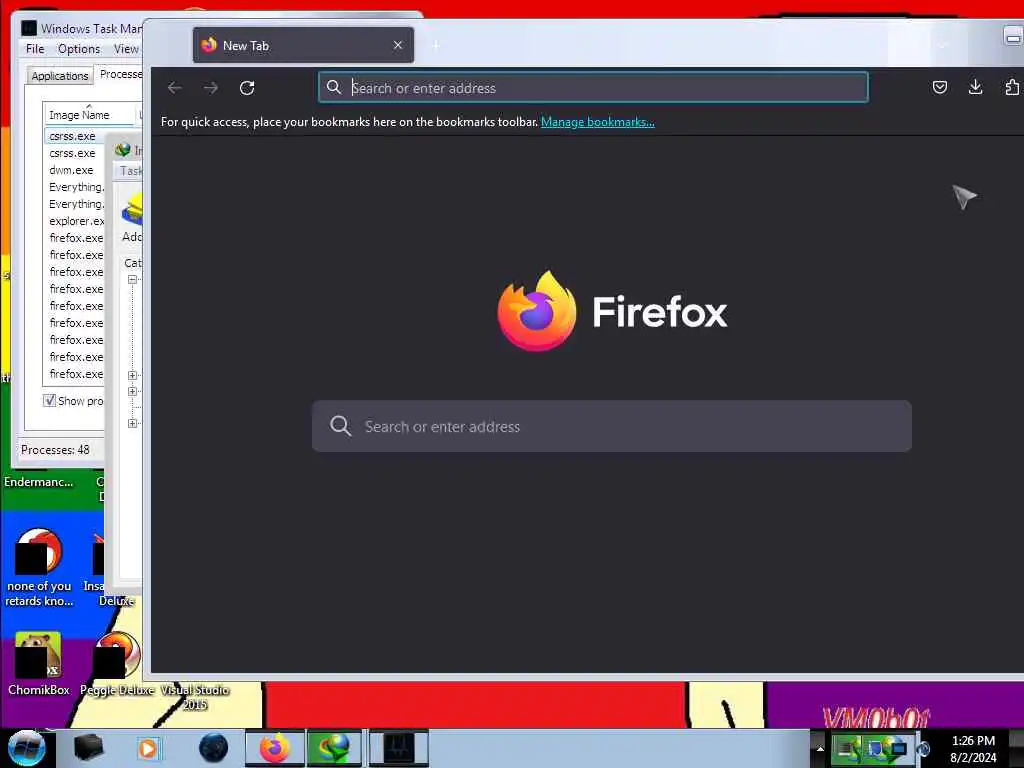The height and width of the screenshot is (768, 1024).
Task: Select the 'none of you' desktop icon
Action: [x=39, y=568]
